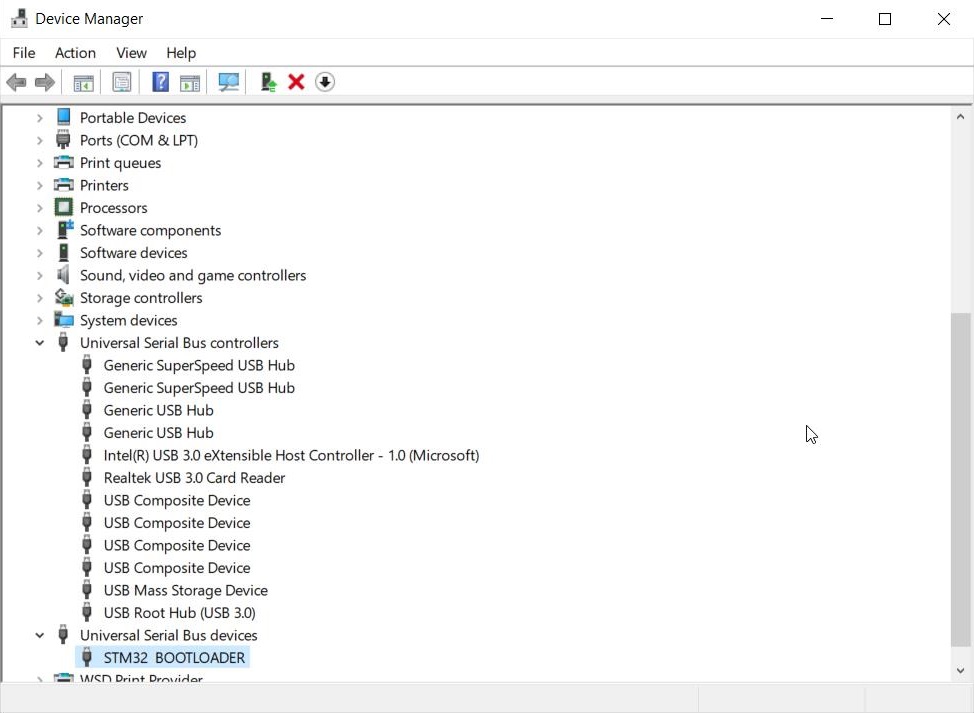Screen dimensions: 974x713
Task: Open the Action menu
Action: tap(75, 53)
